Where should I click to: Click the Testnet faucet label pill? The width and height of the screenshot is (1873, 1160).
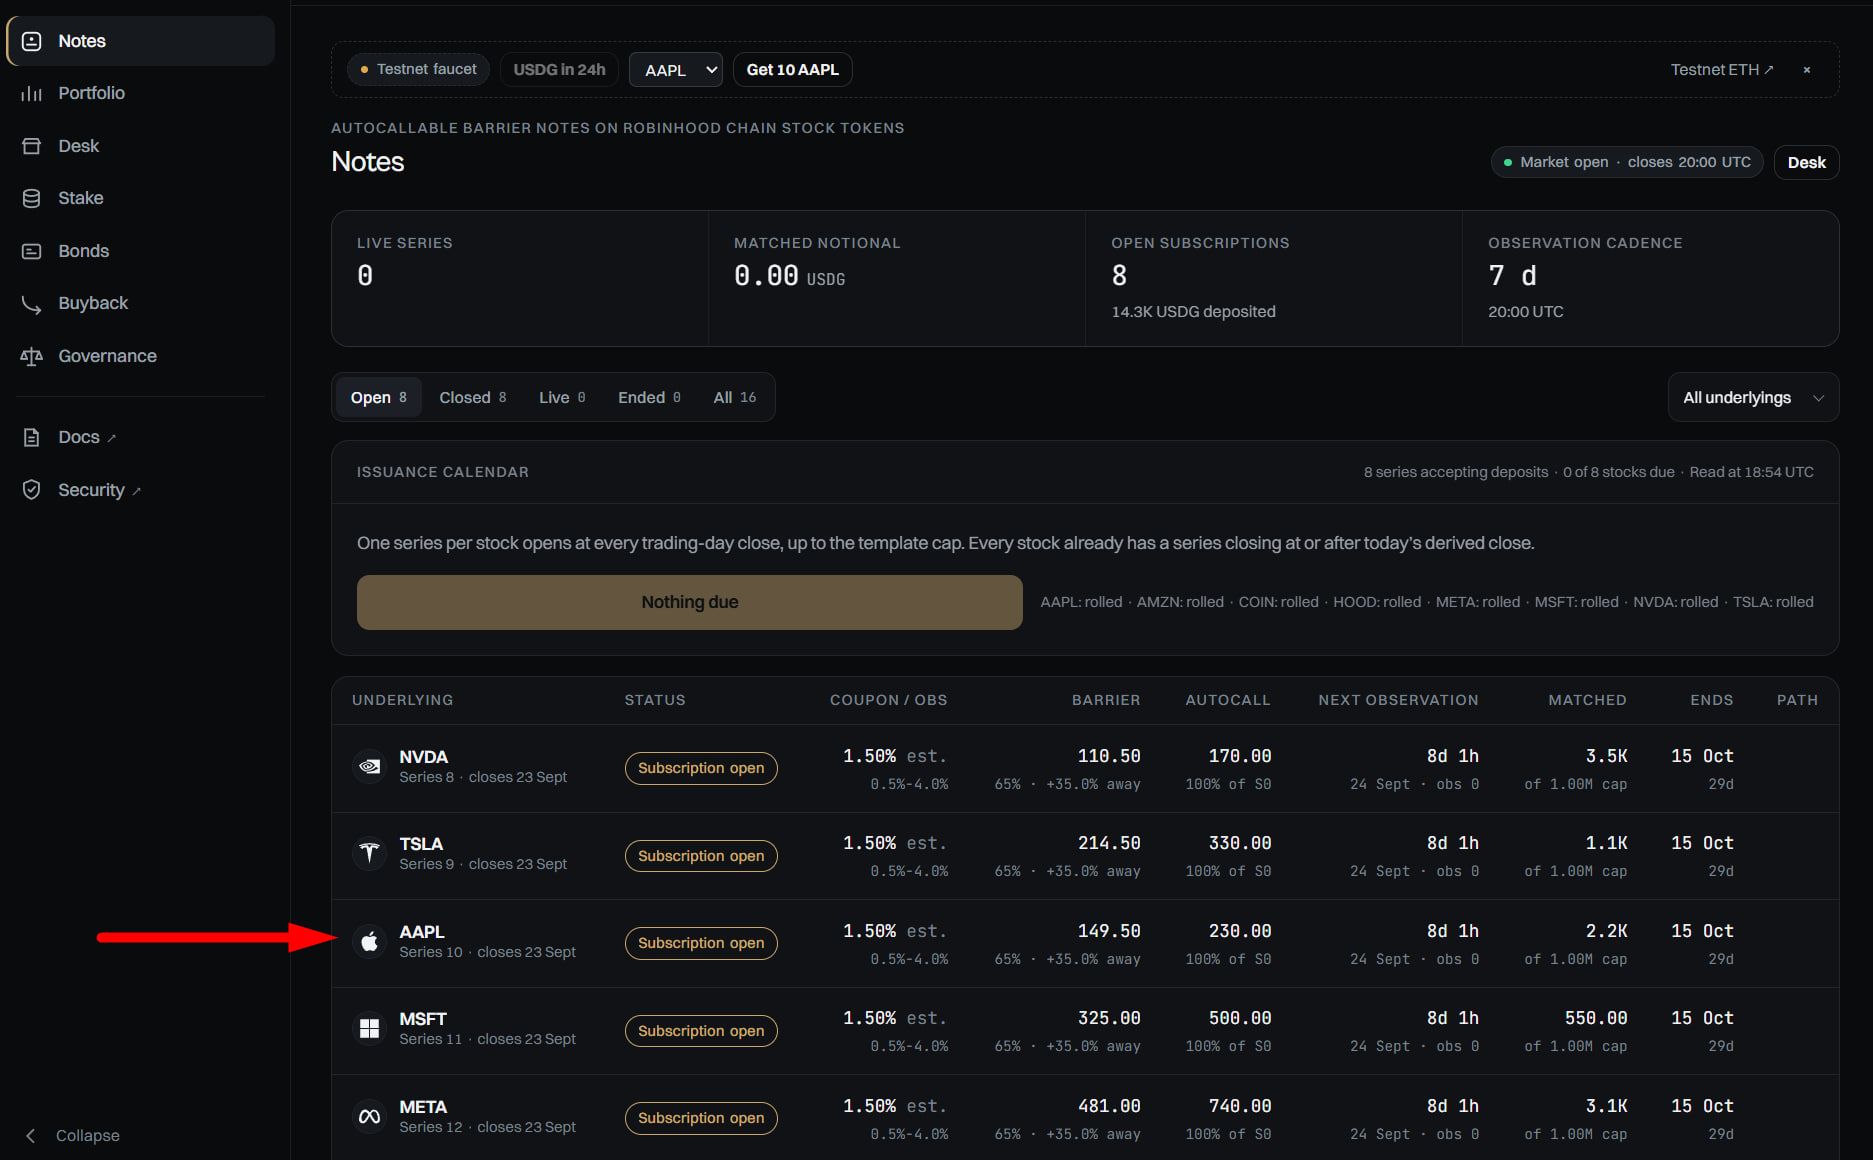point(418,70)
